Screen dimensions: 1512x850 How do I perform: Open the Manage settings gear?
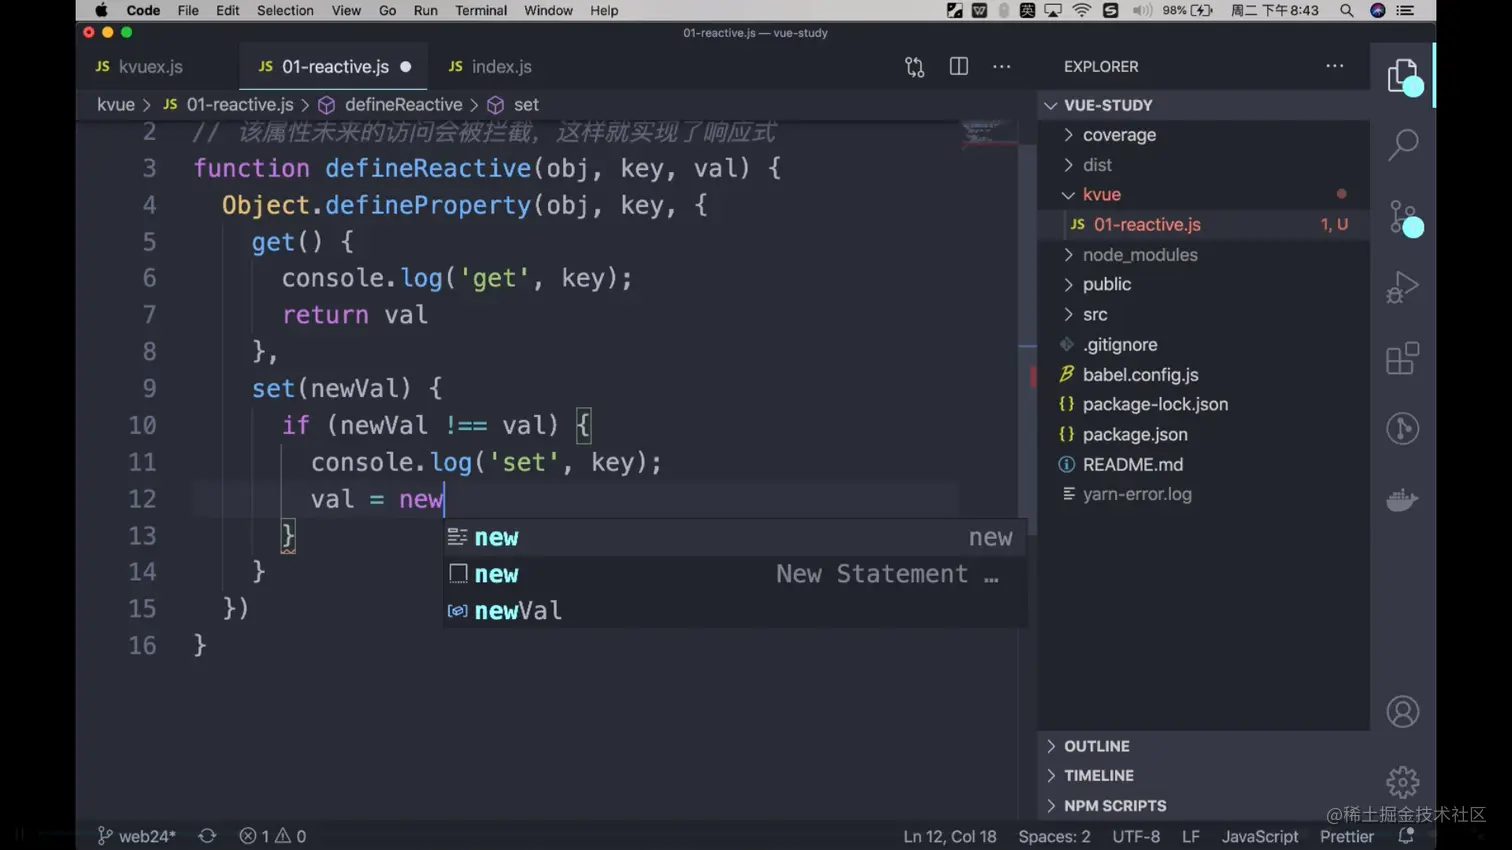point(1403,782)
